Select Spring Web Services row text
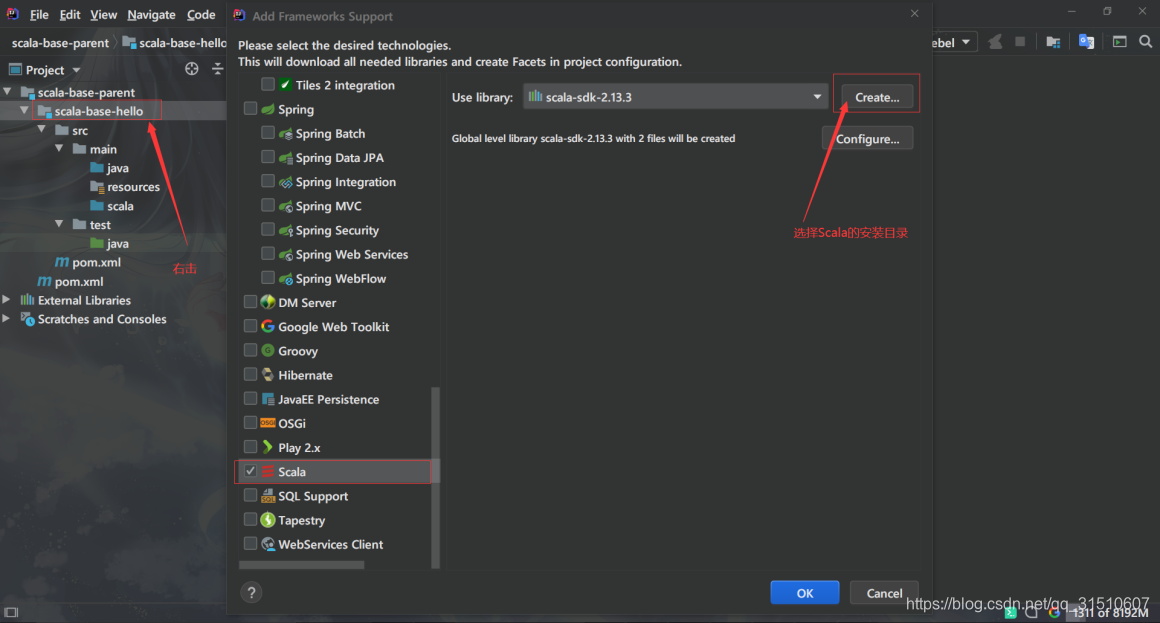Viewport: 1160px width, 623px height. [x=351, y=254]
